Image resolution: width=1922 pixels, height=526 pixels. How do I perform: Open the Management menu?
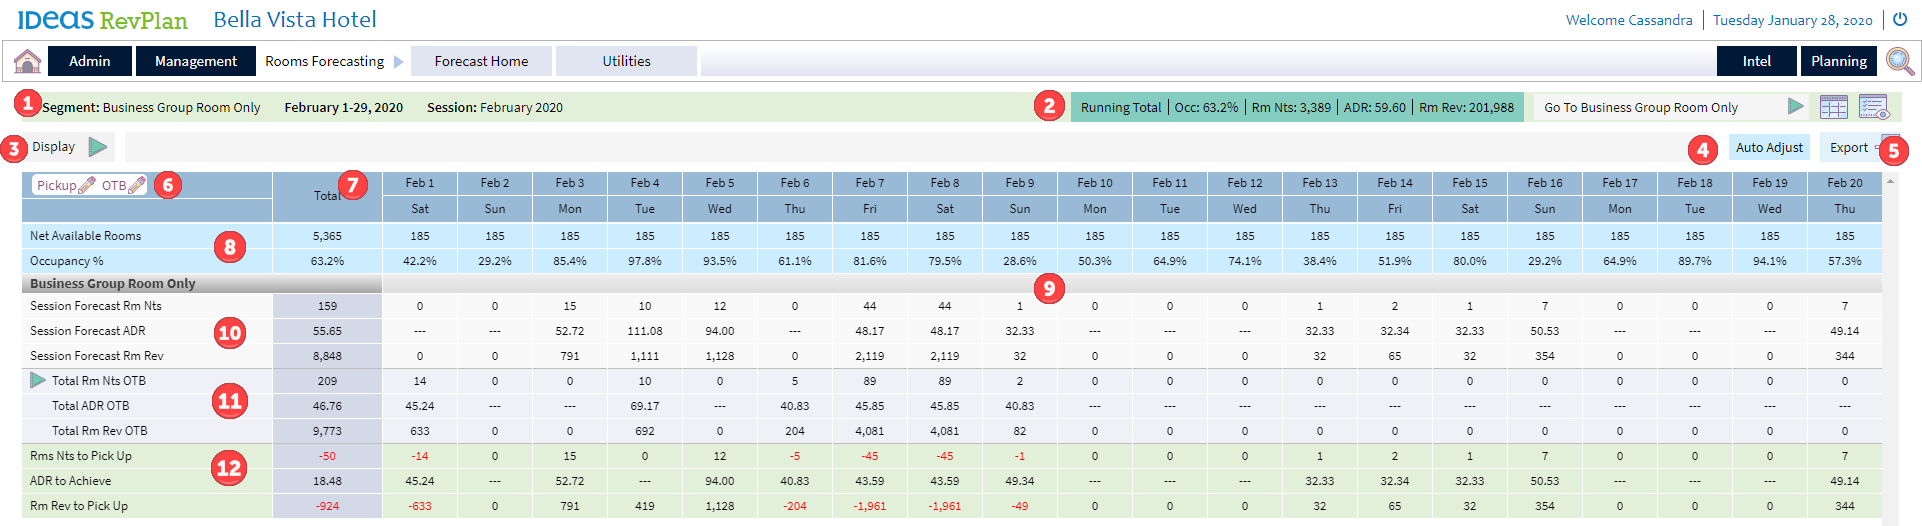click(x=196, y=61)
